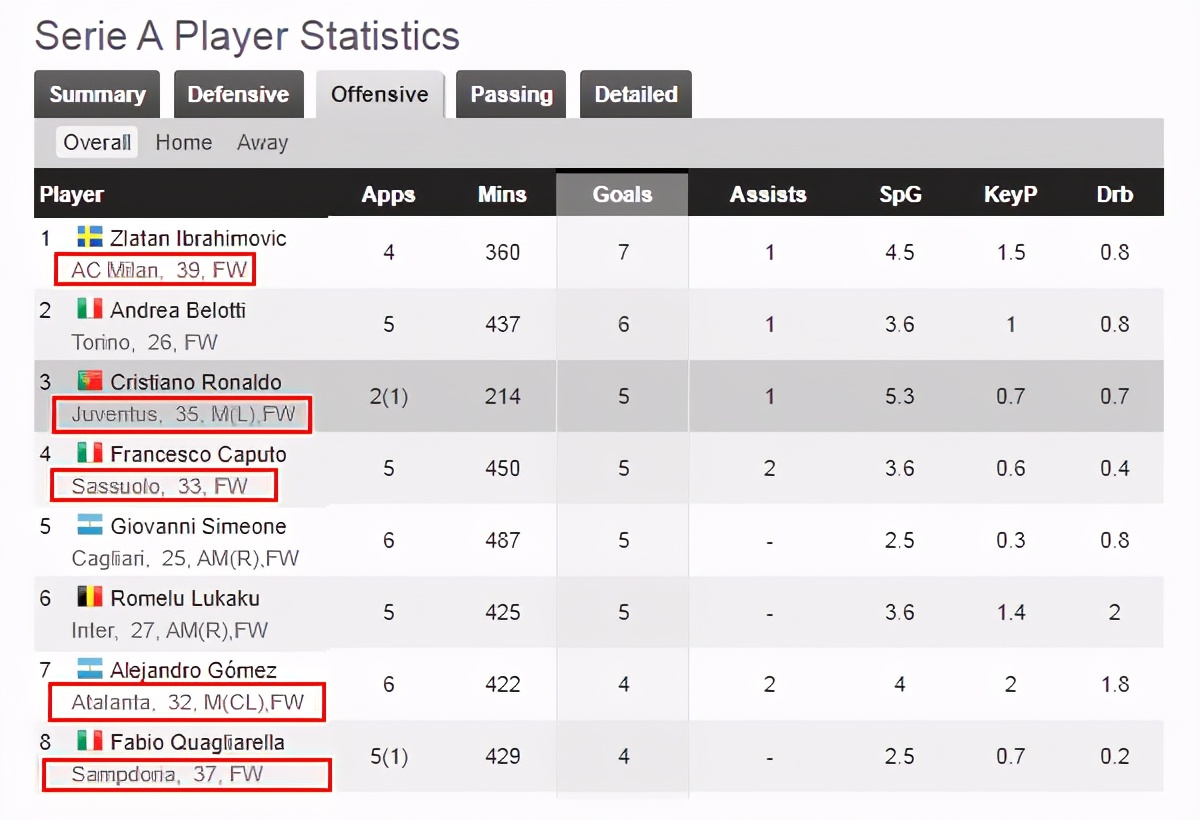Switch to the Summary tab
1200x820 pixels.
[97, 95]
